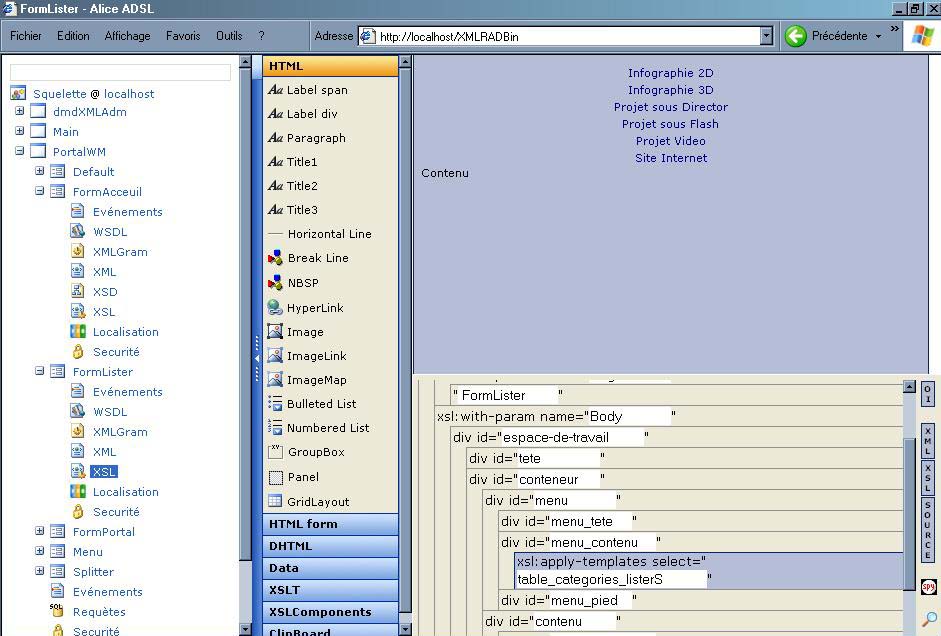Select the GridLayout palette item
This screenshot has width=941, height=636.
pos(317,502)
